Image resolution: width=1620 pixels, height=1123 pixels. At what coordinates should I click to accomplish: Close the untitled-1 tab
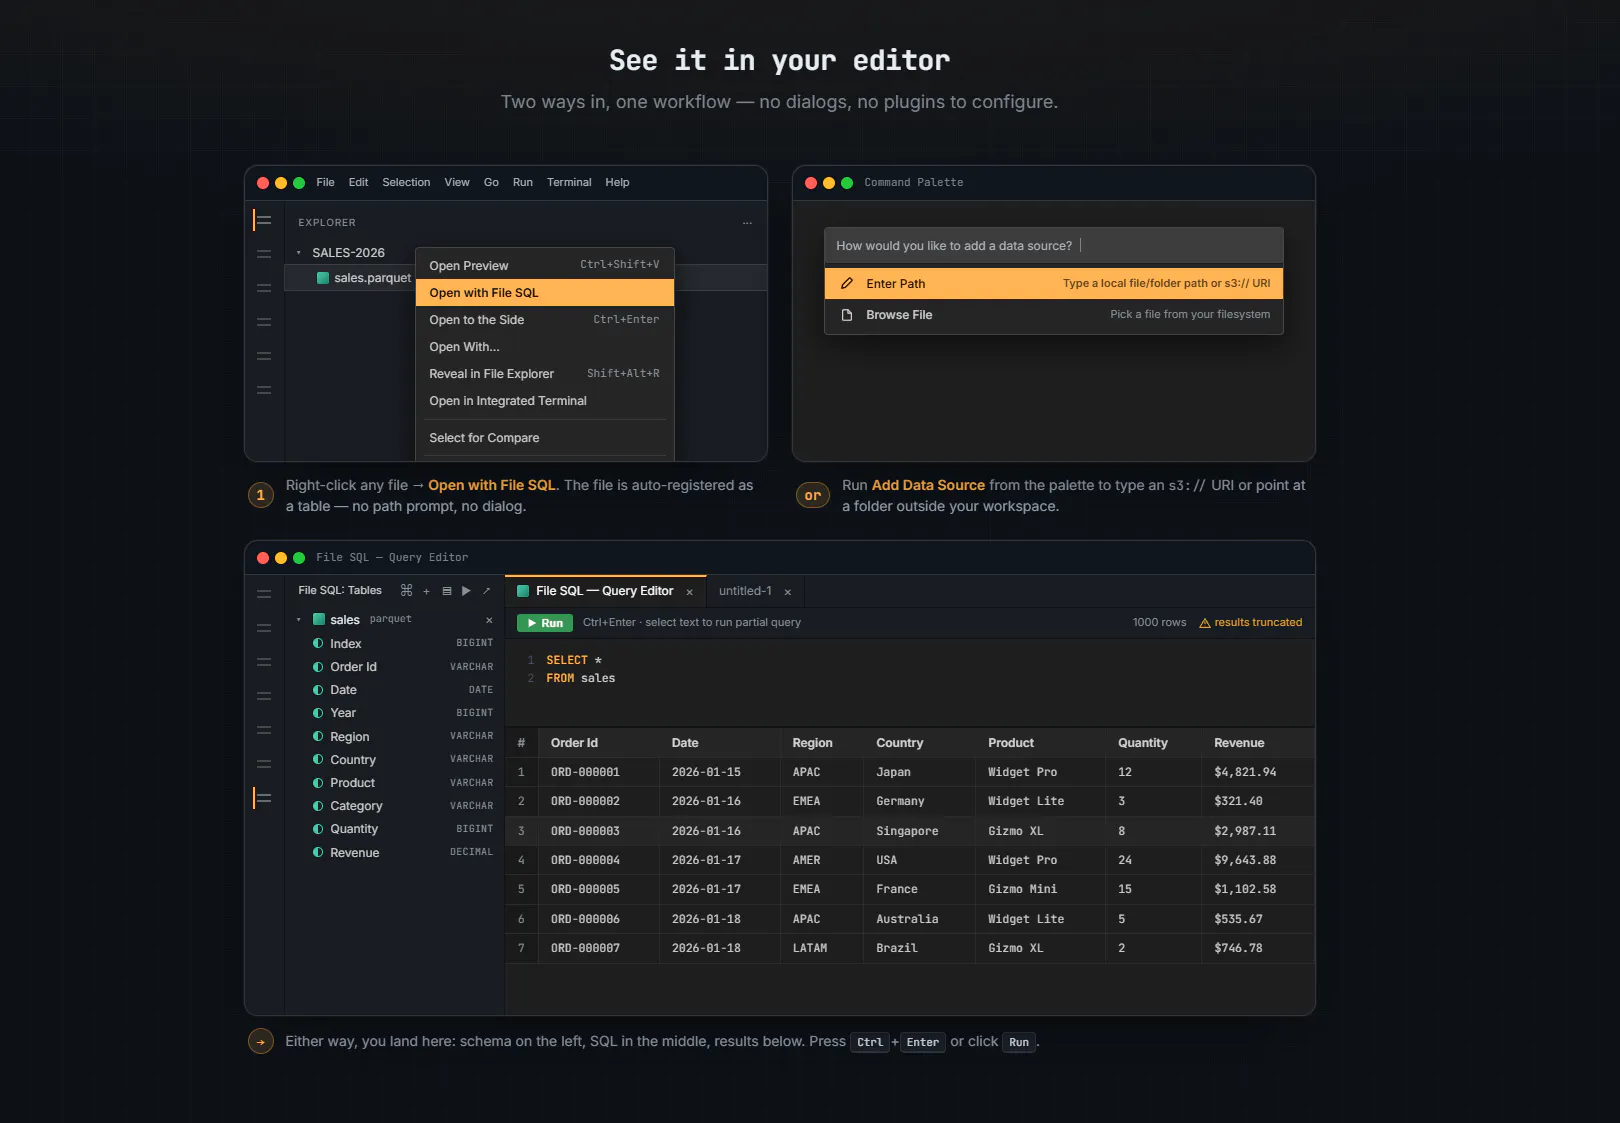(x=787, y=592)
